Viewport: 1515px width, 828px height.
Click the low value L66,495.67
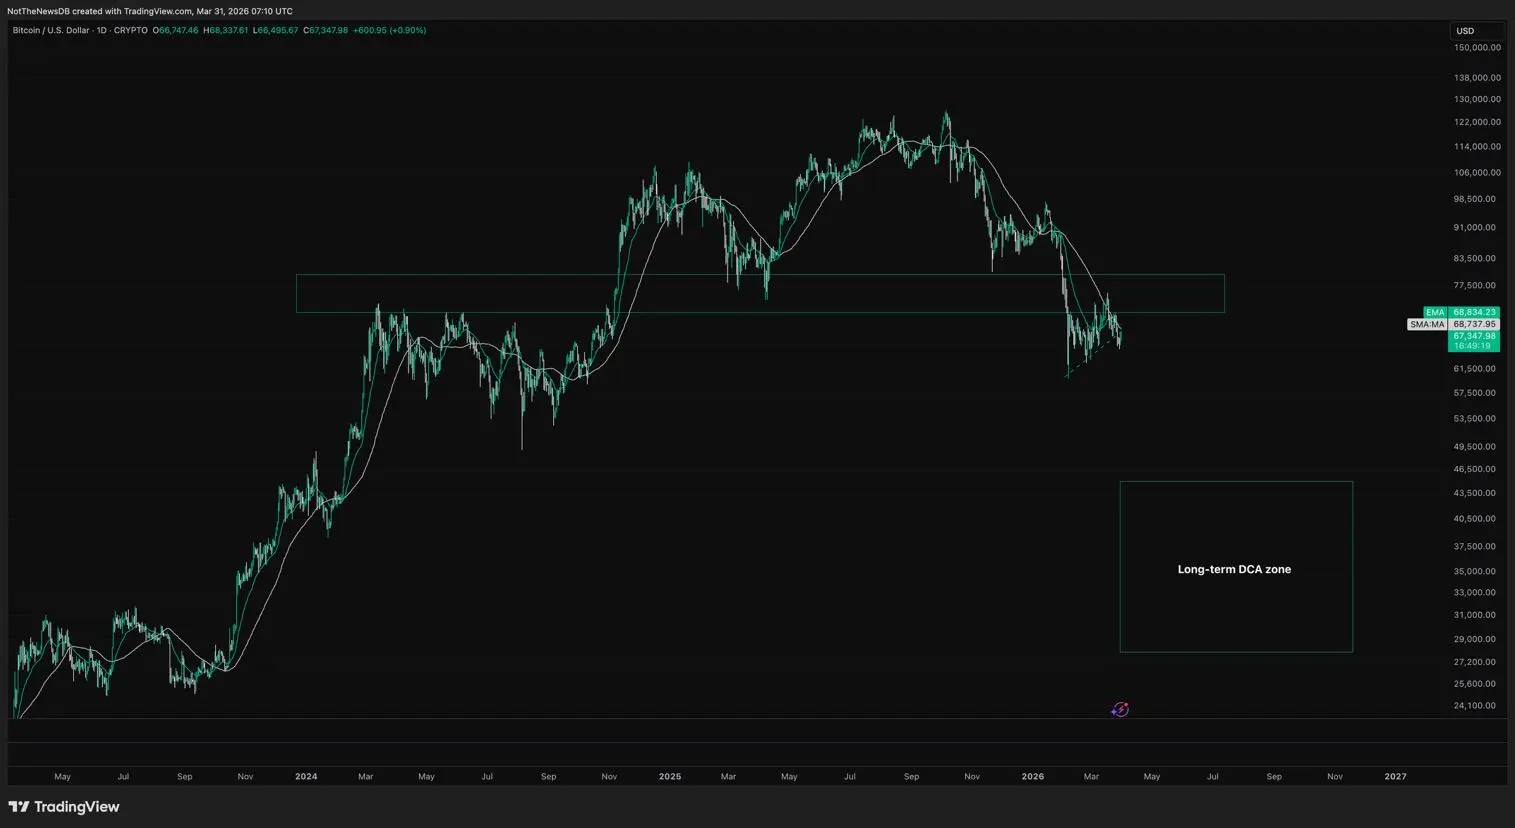click(x=276, y=30)
